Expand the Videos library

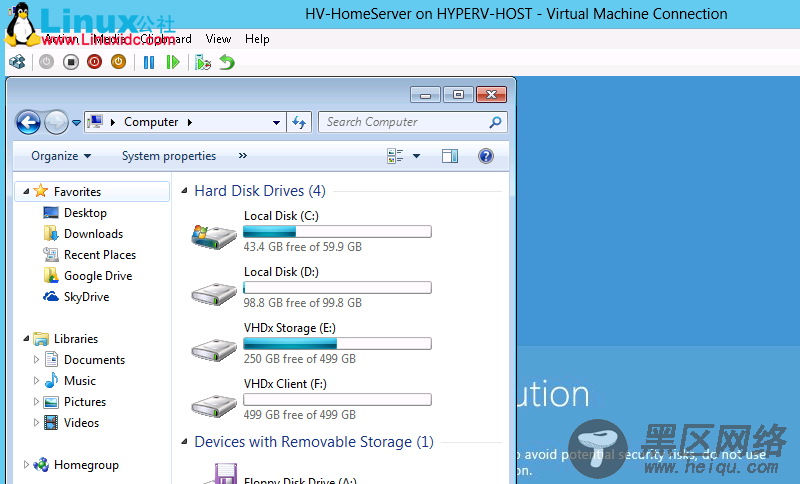point(36,422)
